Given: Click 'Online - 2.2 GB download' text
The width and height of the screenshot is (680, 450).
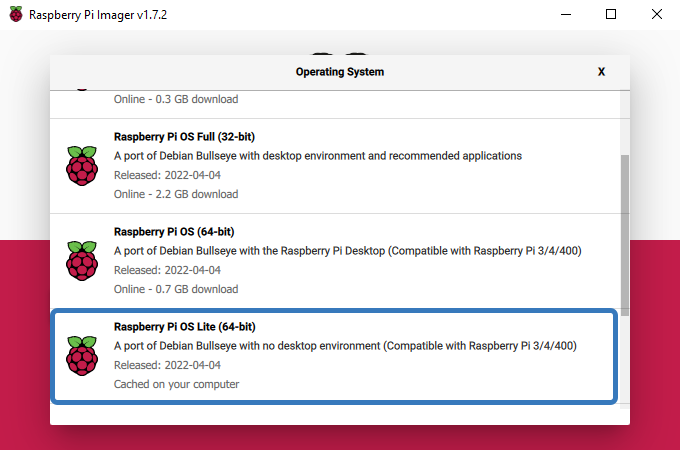Looking at the screenshot, I should click(176, 194).
